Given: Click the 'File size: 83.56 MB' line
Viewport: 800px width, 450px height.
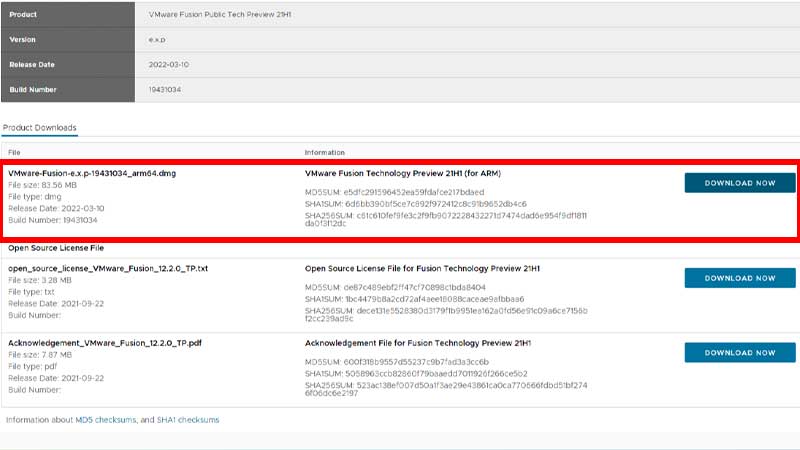Looking at the screenshot, I should click(x=42, y=185).
